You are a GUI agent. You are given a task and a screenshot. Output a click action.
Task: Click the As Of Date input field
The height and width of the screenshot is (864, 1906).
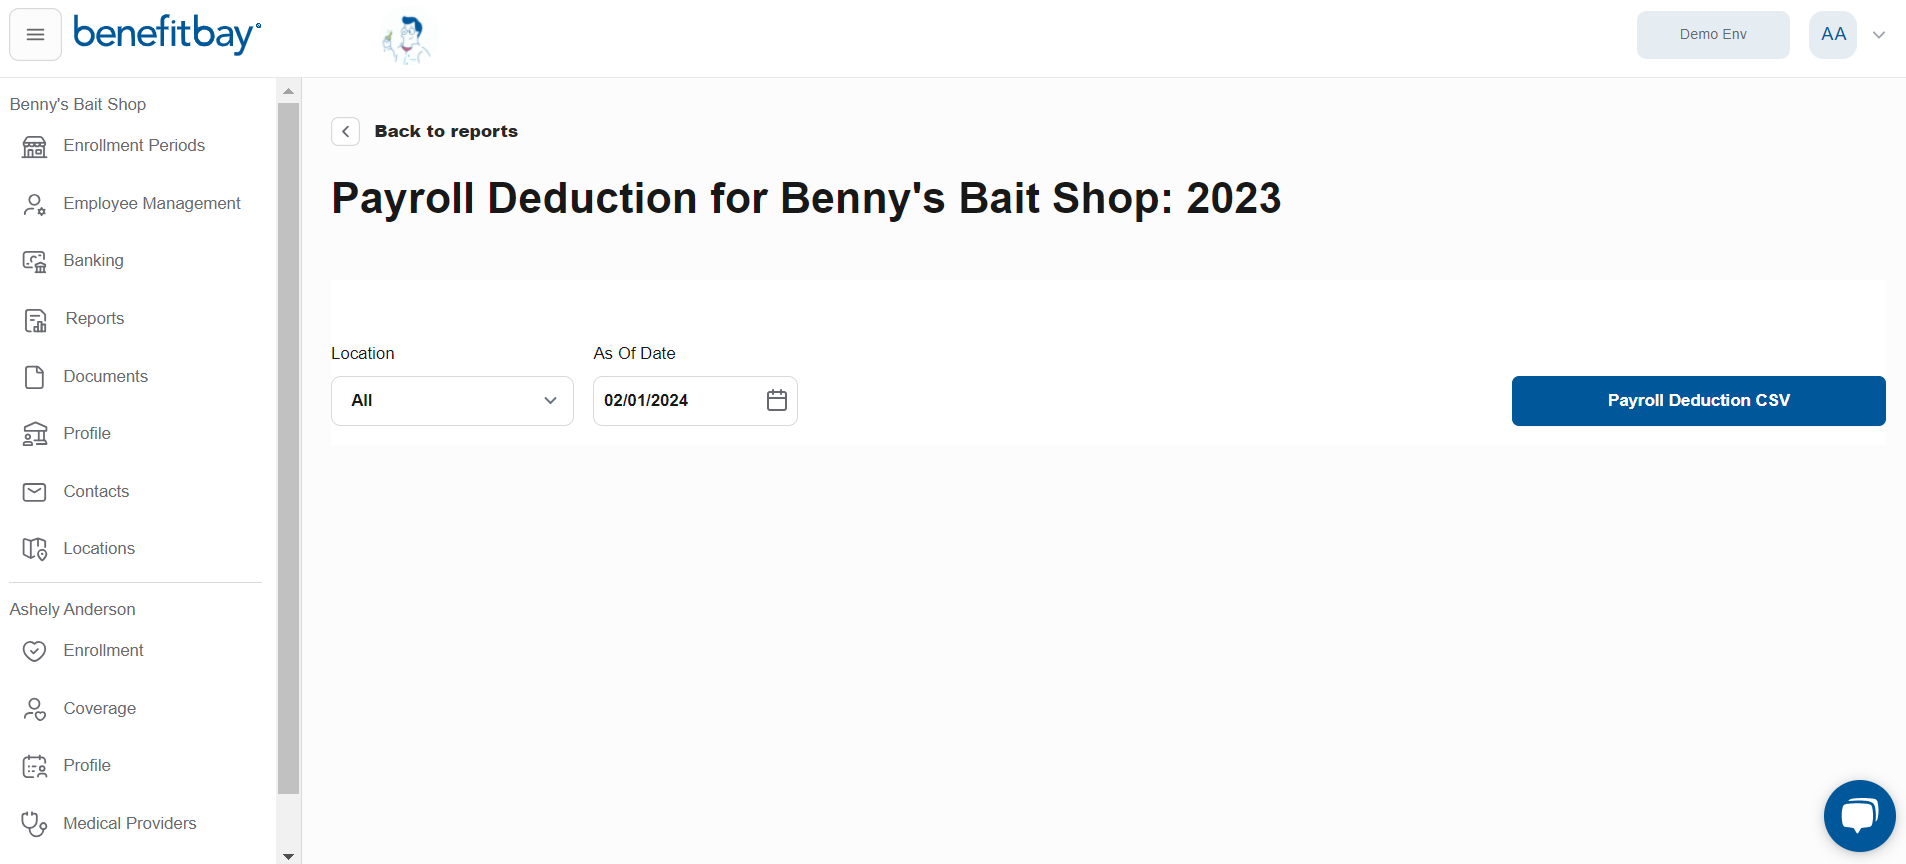tap(675, 401)
